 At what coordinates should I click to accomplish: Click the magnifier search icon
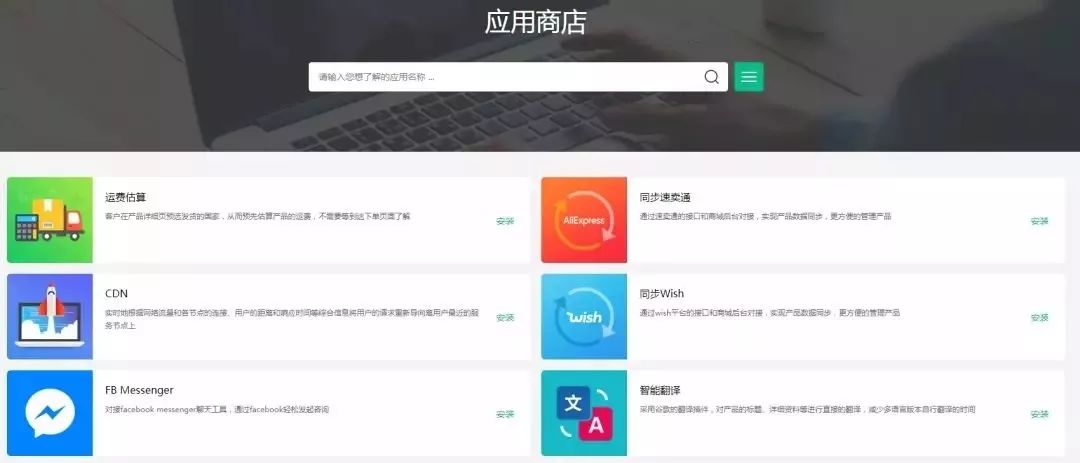click(712, 77)
